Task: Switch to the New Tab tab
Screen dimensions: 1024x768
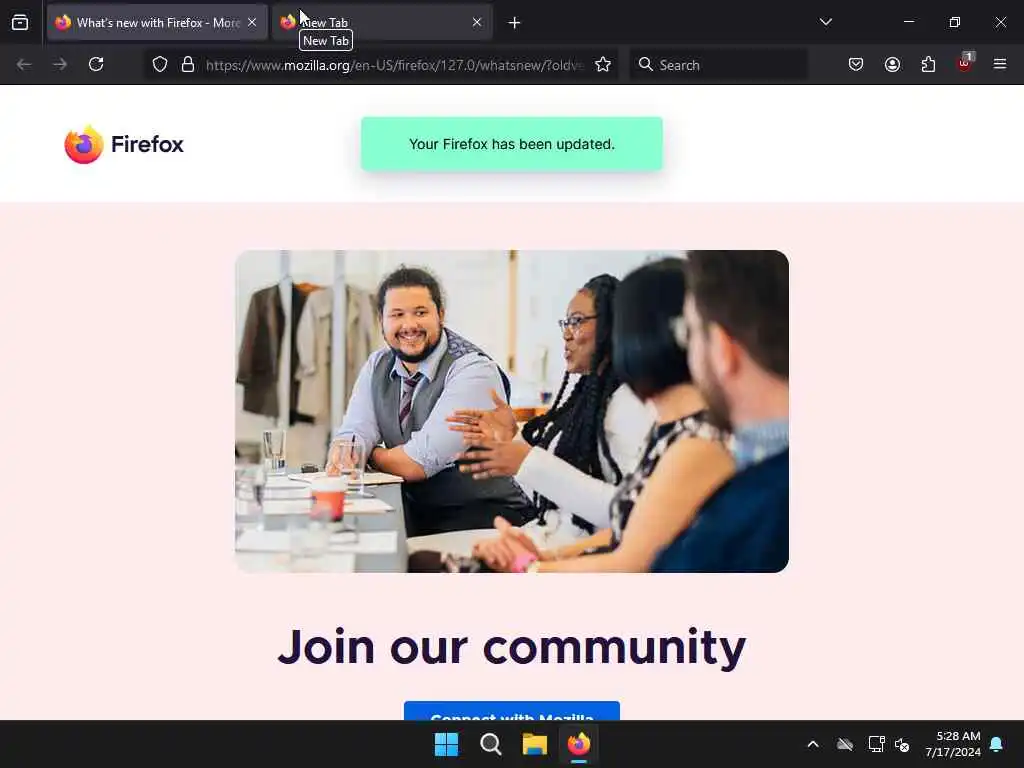Action: 382,23
